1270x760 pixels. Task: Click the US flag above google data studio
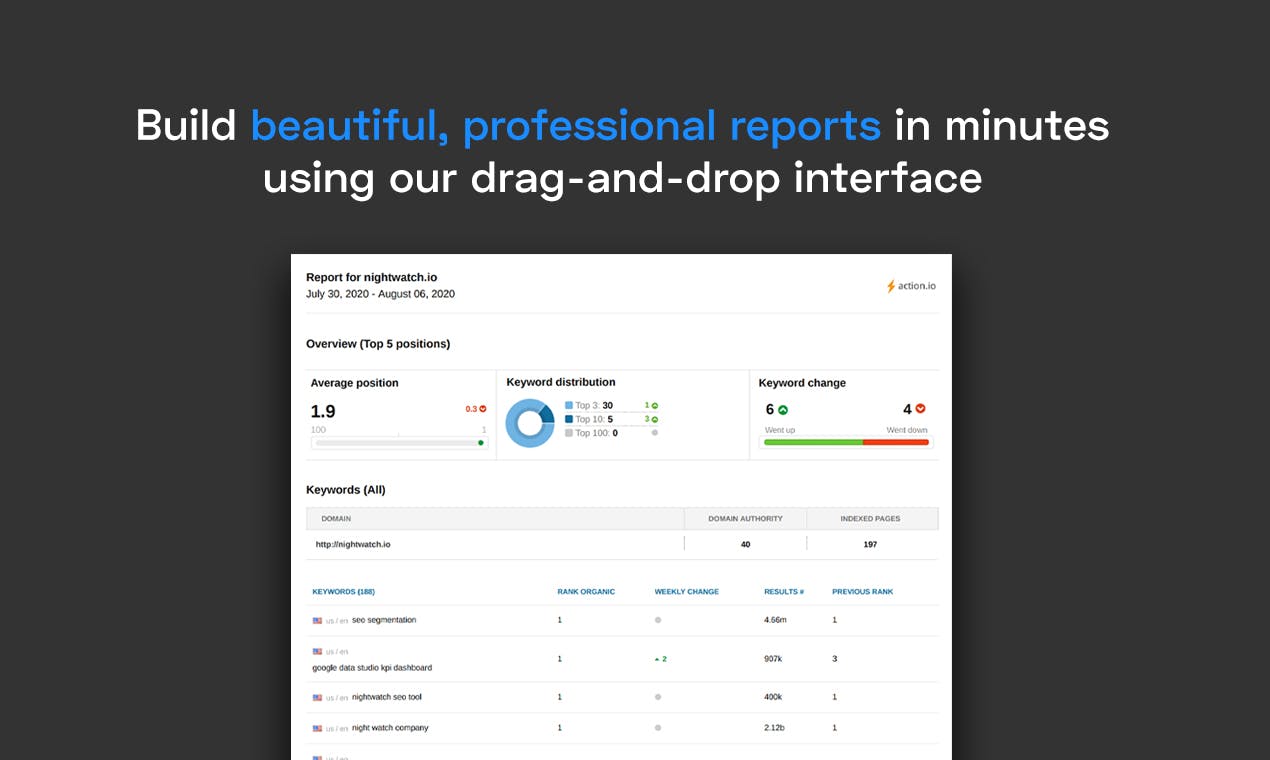pyautogui.click(x=317, y=651)
